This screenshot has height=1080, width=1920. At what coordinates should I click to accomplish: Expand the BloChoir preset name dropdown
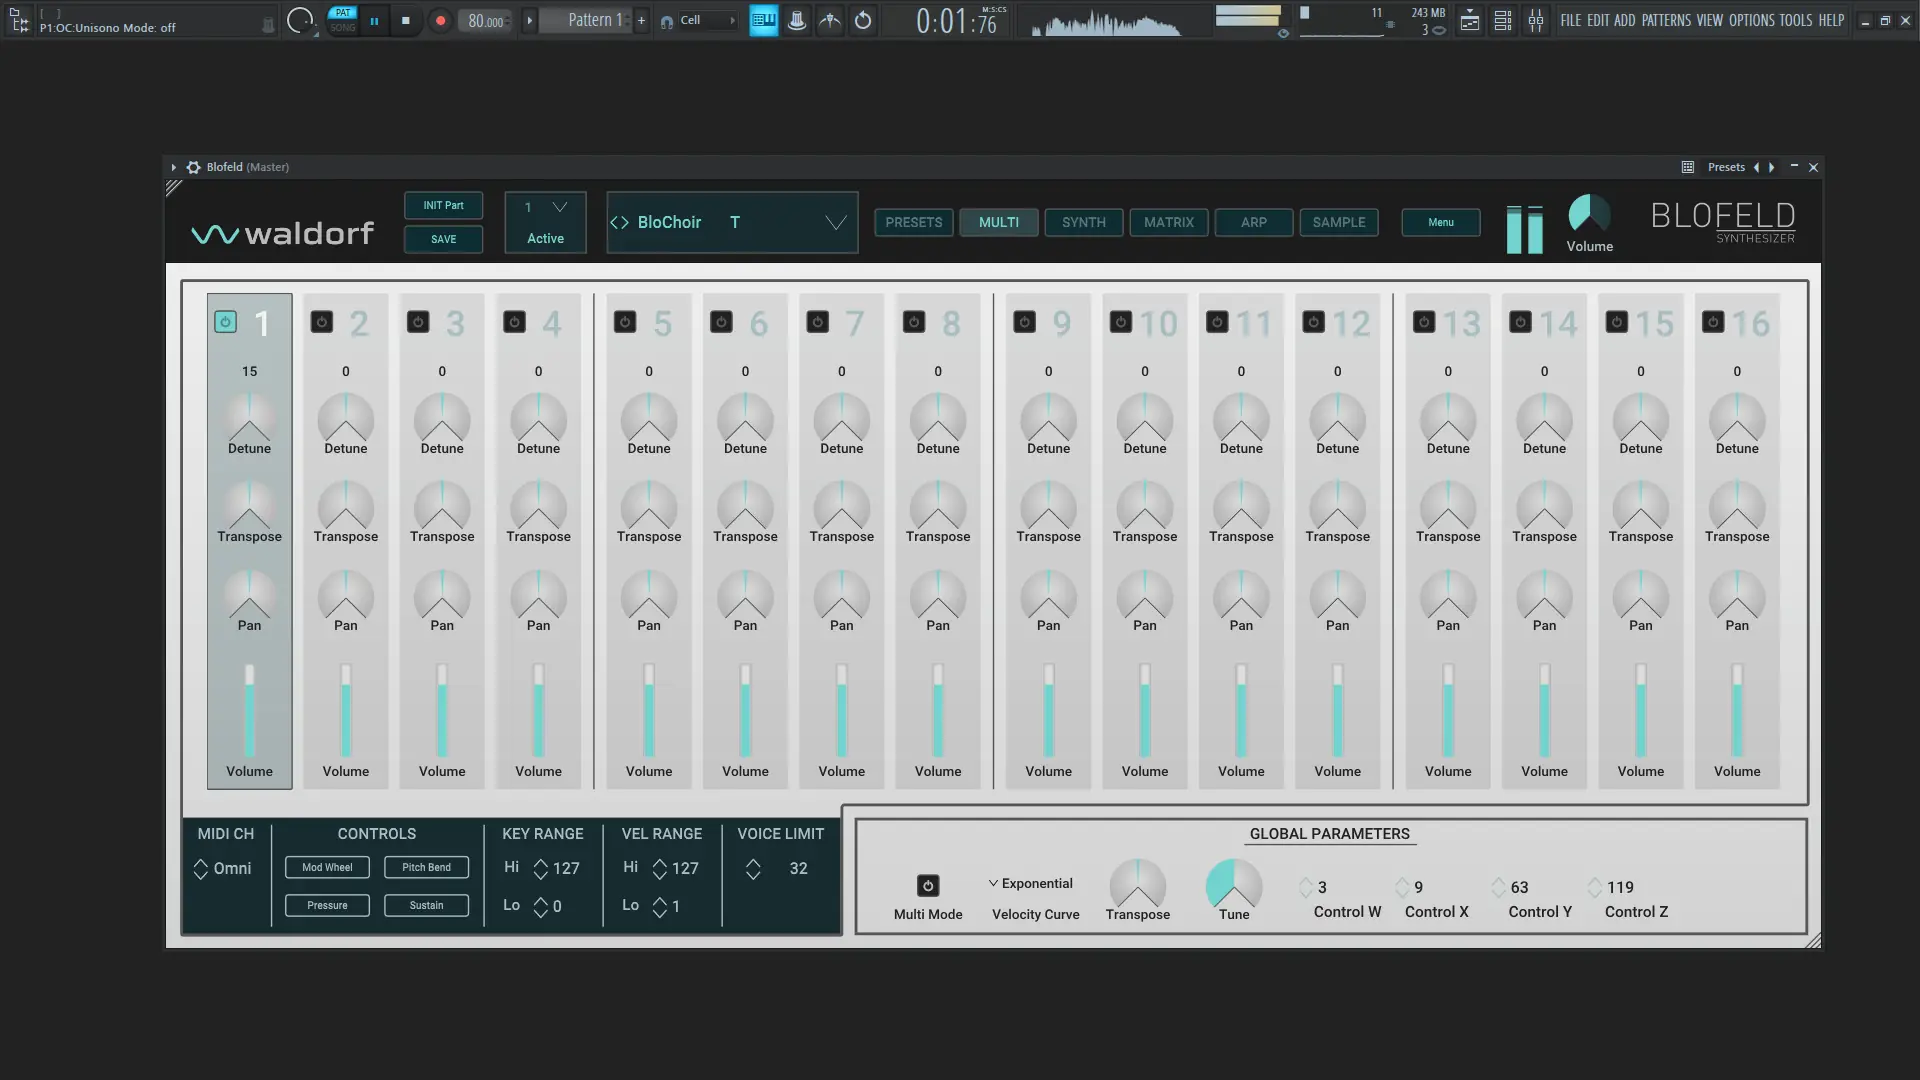point(835,222)
